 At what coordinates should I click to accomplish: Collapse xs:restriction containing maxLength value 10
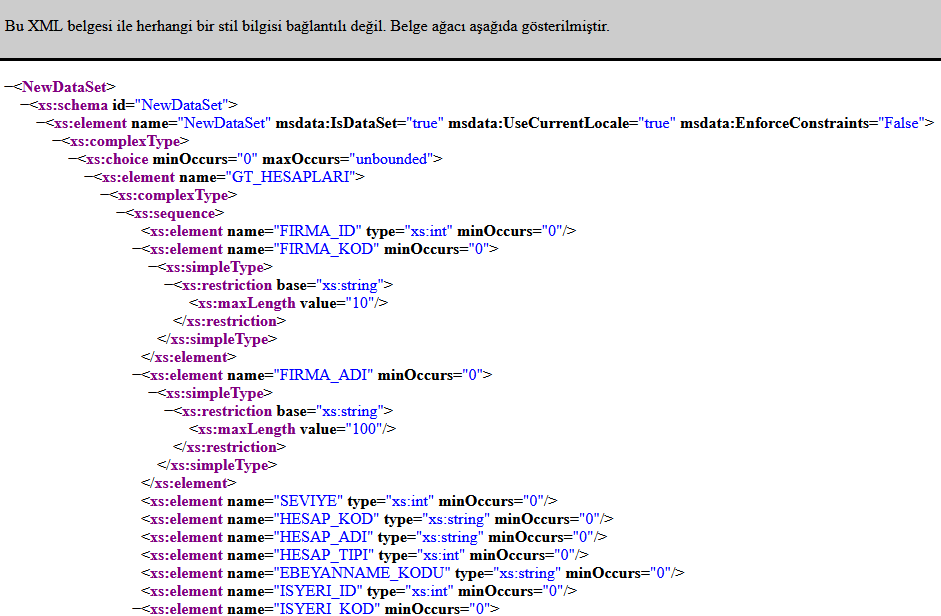point(169,285)
